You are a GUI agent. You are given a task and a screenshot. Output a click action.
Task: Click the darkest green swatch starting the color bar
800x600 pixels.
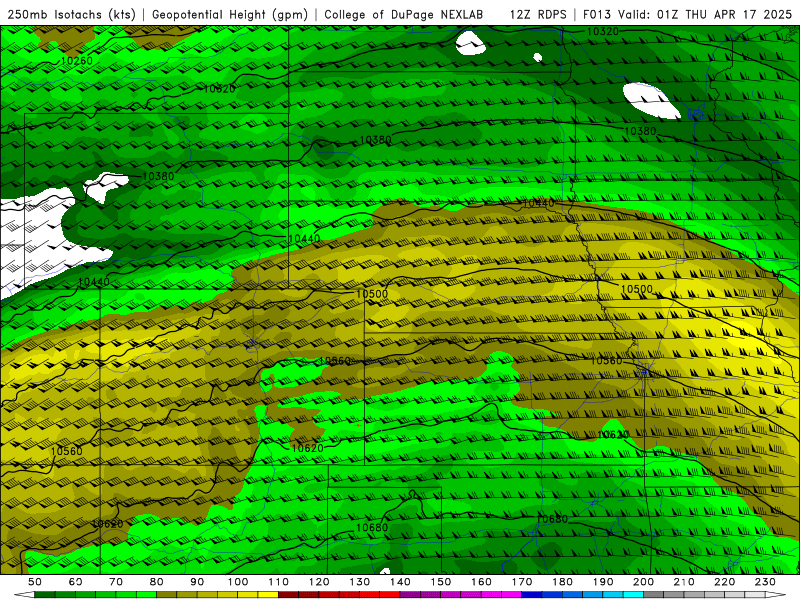pos(45,595)
